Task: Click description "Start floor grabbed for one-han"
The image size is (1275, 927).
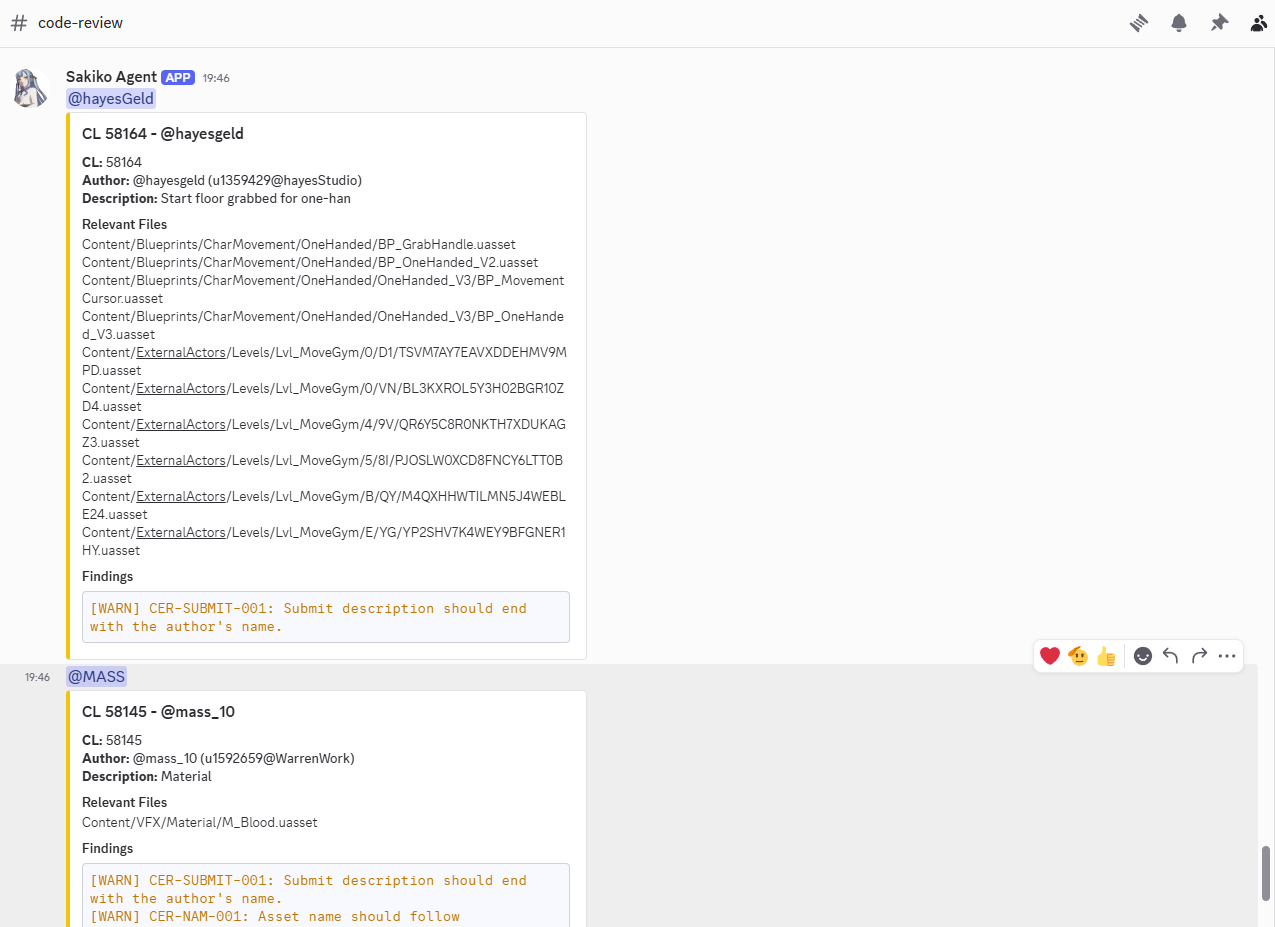Action: [255, 198]
